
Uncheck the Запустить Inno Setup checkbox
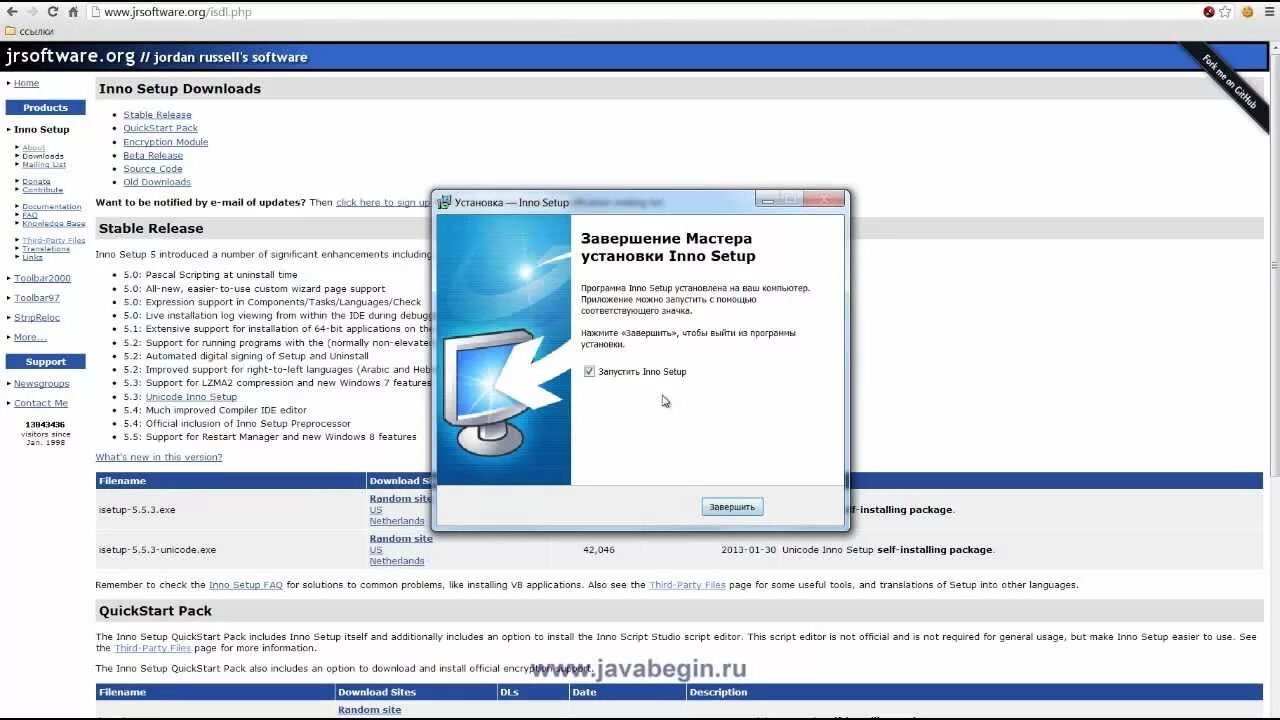(589, 371)
